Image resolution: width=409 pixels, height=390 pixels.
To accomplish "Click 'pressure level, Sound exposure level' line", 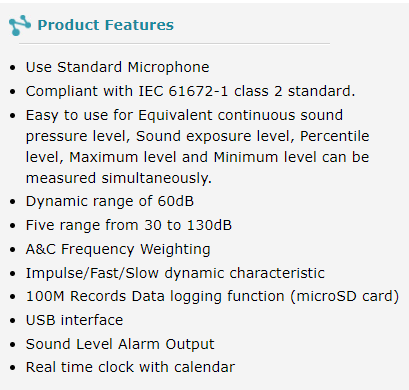I will click(x=198, y=136).
